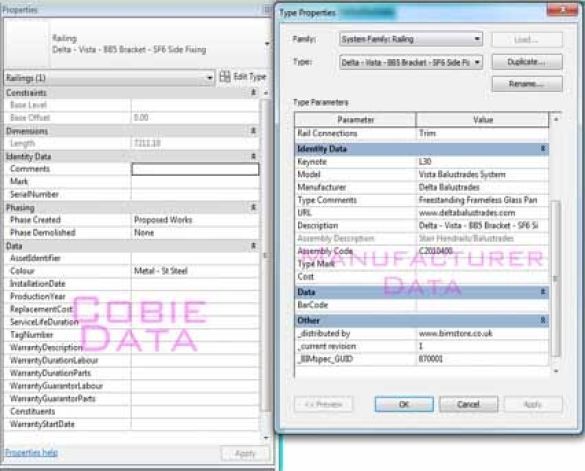Screen dimensions: 585x471
Task: Click the Mark value field
Action: click(195, 182)
